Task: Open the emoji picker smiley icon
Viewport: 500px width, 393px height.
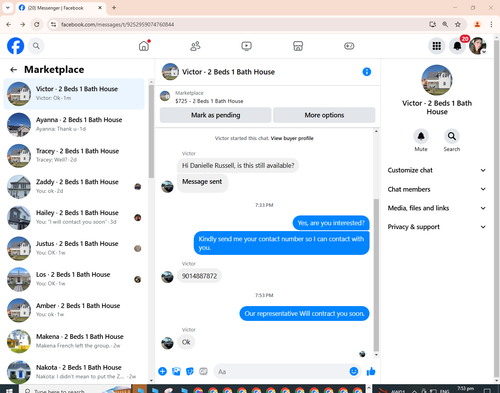Action: [x=354, y=371]
